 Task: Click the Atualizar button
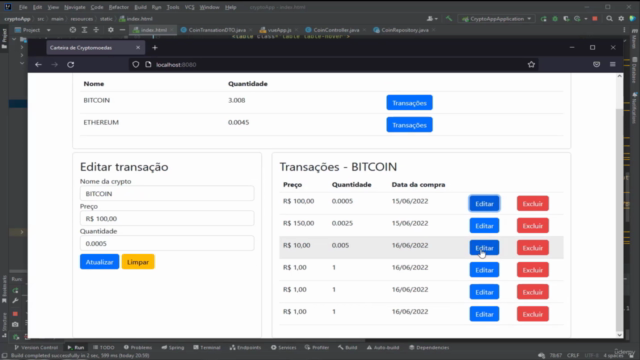tap(100, 262)
